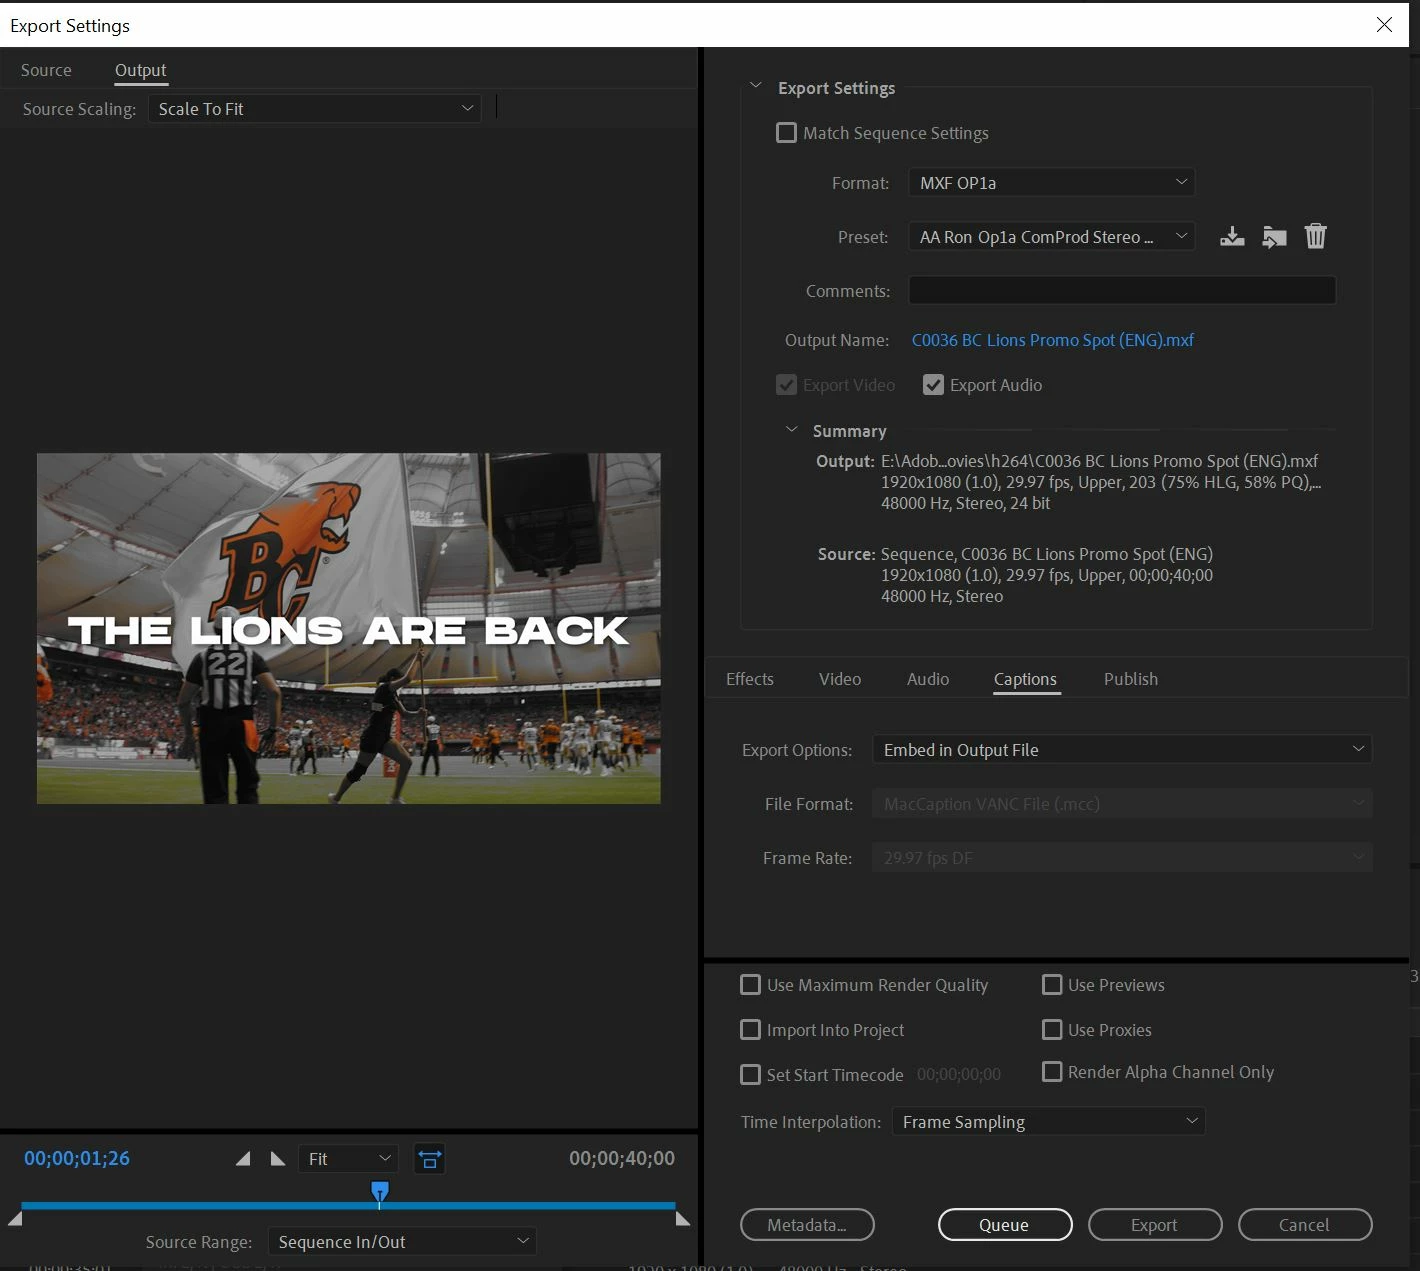Click the Export button
Viewport: 1420px width, 1271px height.
[x=1155, y=1225]
